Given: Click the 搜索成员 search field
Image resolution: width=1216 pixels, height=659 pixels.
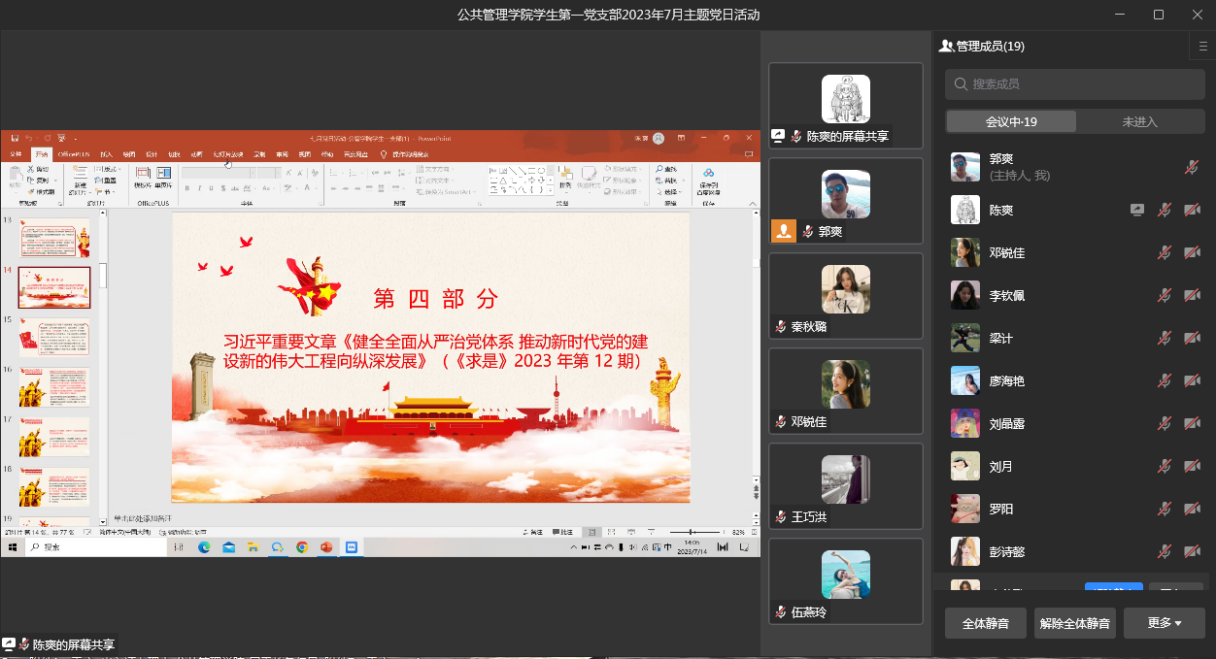Looking at the screenshot, I should coord(1075,85).
